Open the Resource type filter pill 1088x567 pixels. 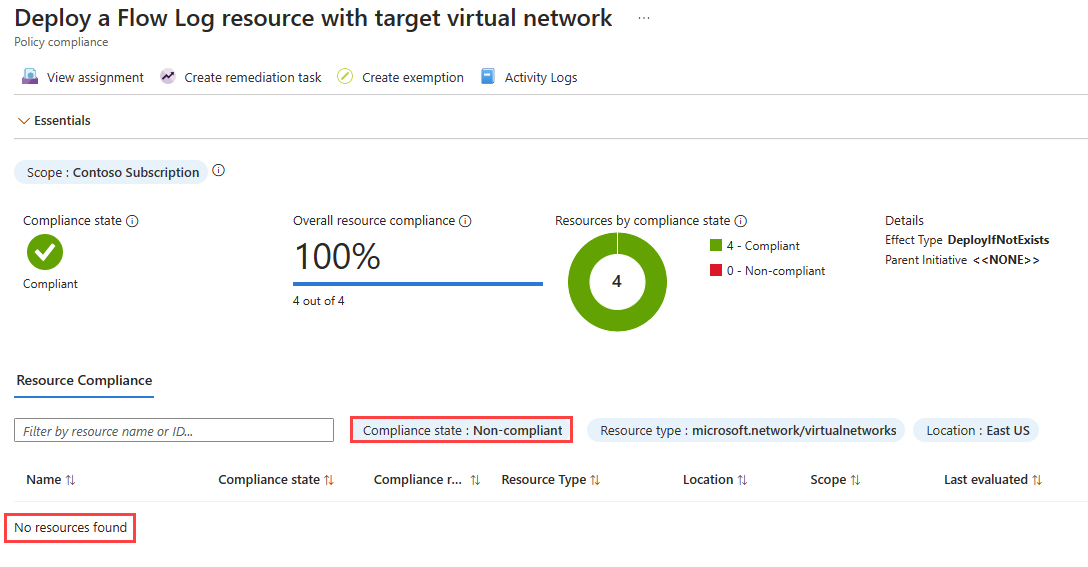pos(746,431)
